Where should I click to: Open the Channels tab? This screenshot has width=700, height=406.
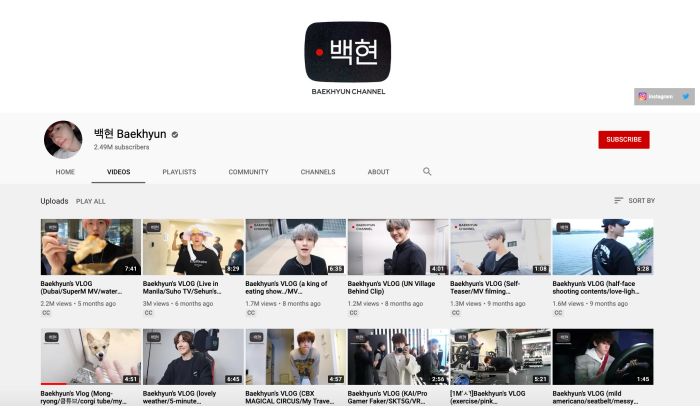coord(318,172)
